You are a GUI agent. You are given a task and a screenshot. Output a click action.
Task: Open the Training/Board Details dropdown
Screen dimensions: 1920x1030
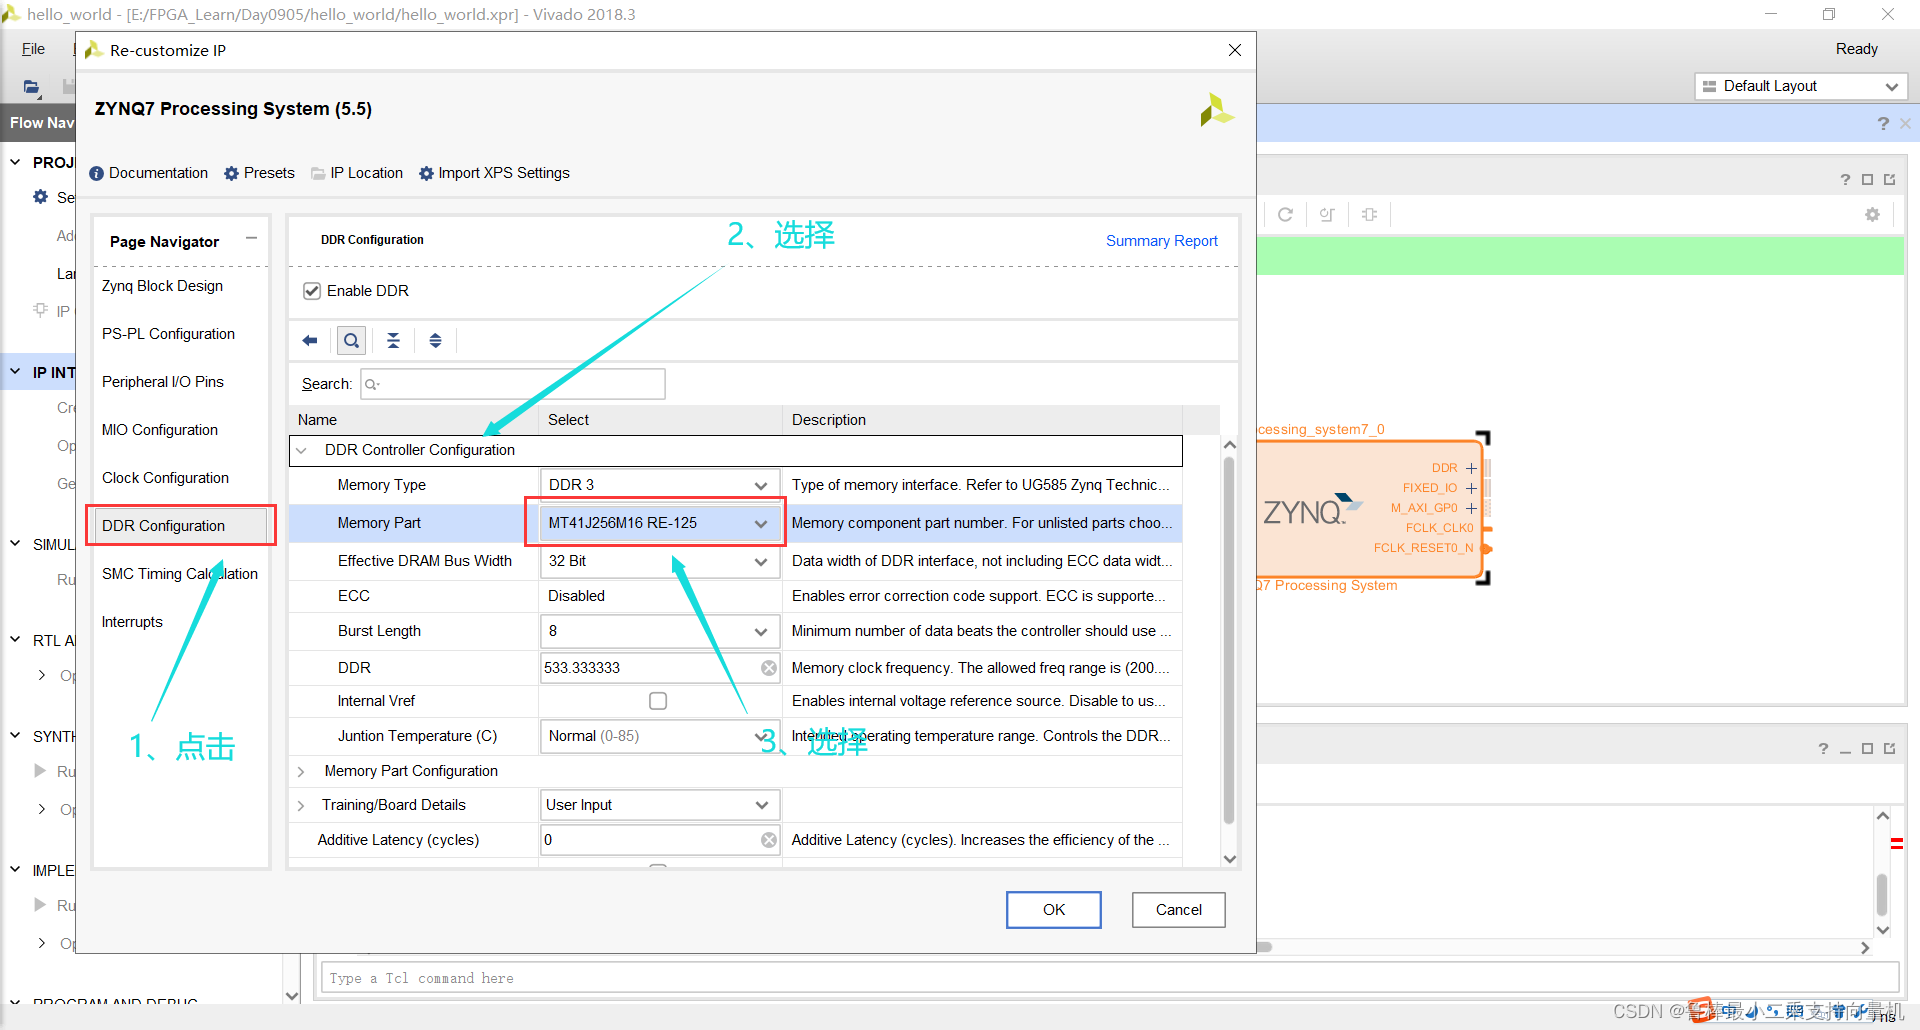click(x=660, y=805)
